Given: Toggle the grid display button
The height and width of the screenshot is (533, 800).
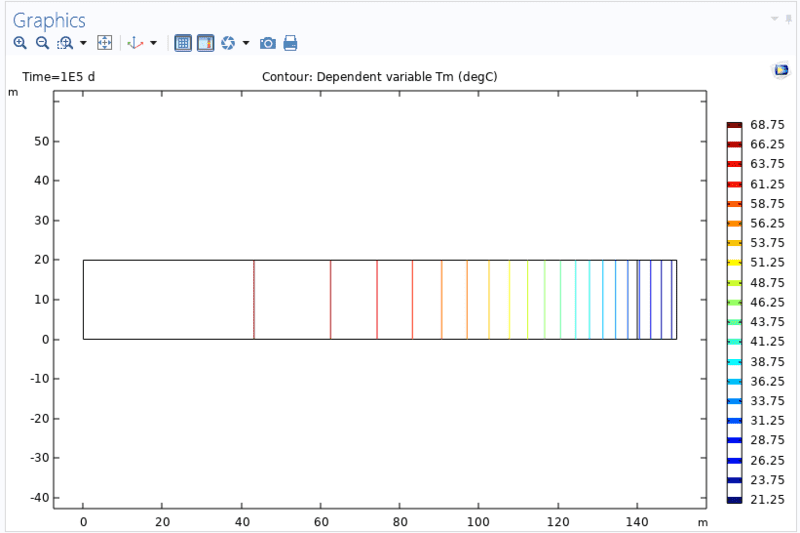Looking at the screenshot, I should coord(183,43).
